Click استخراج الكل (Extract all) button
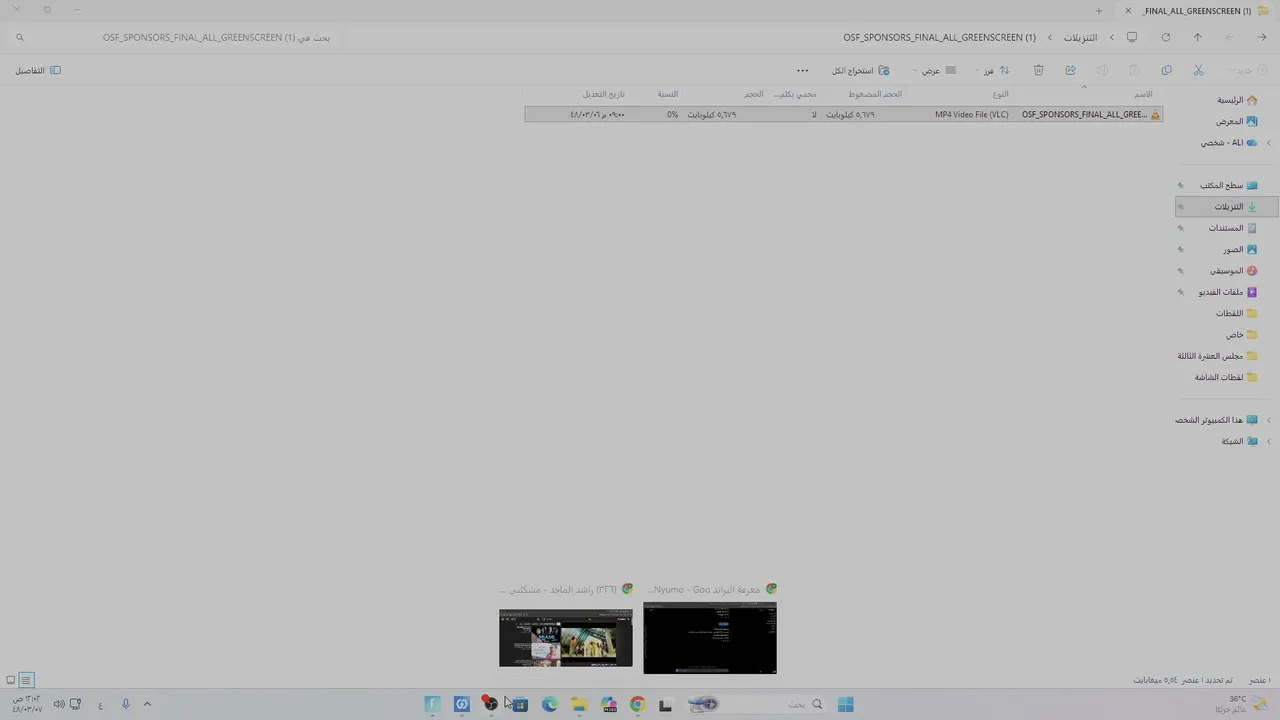Screen dimensions: 1280x720 point(861,70)
